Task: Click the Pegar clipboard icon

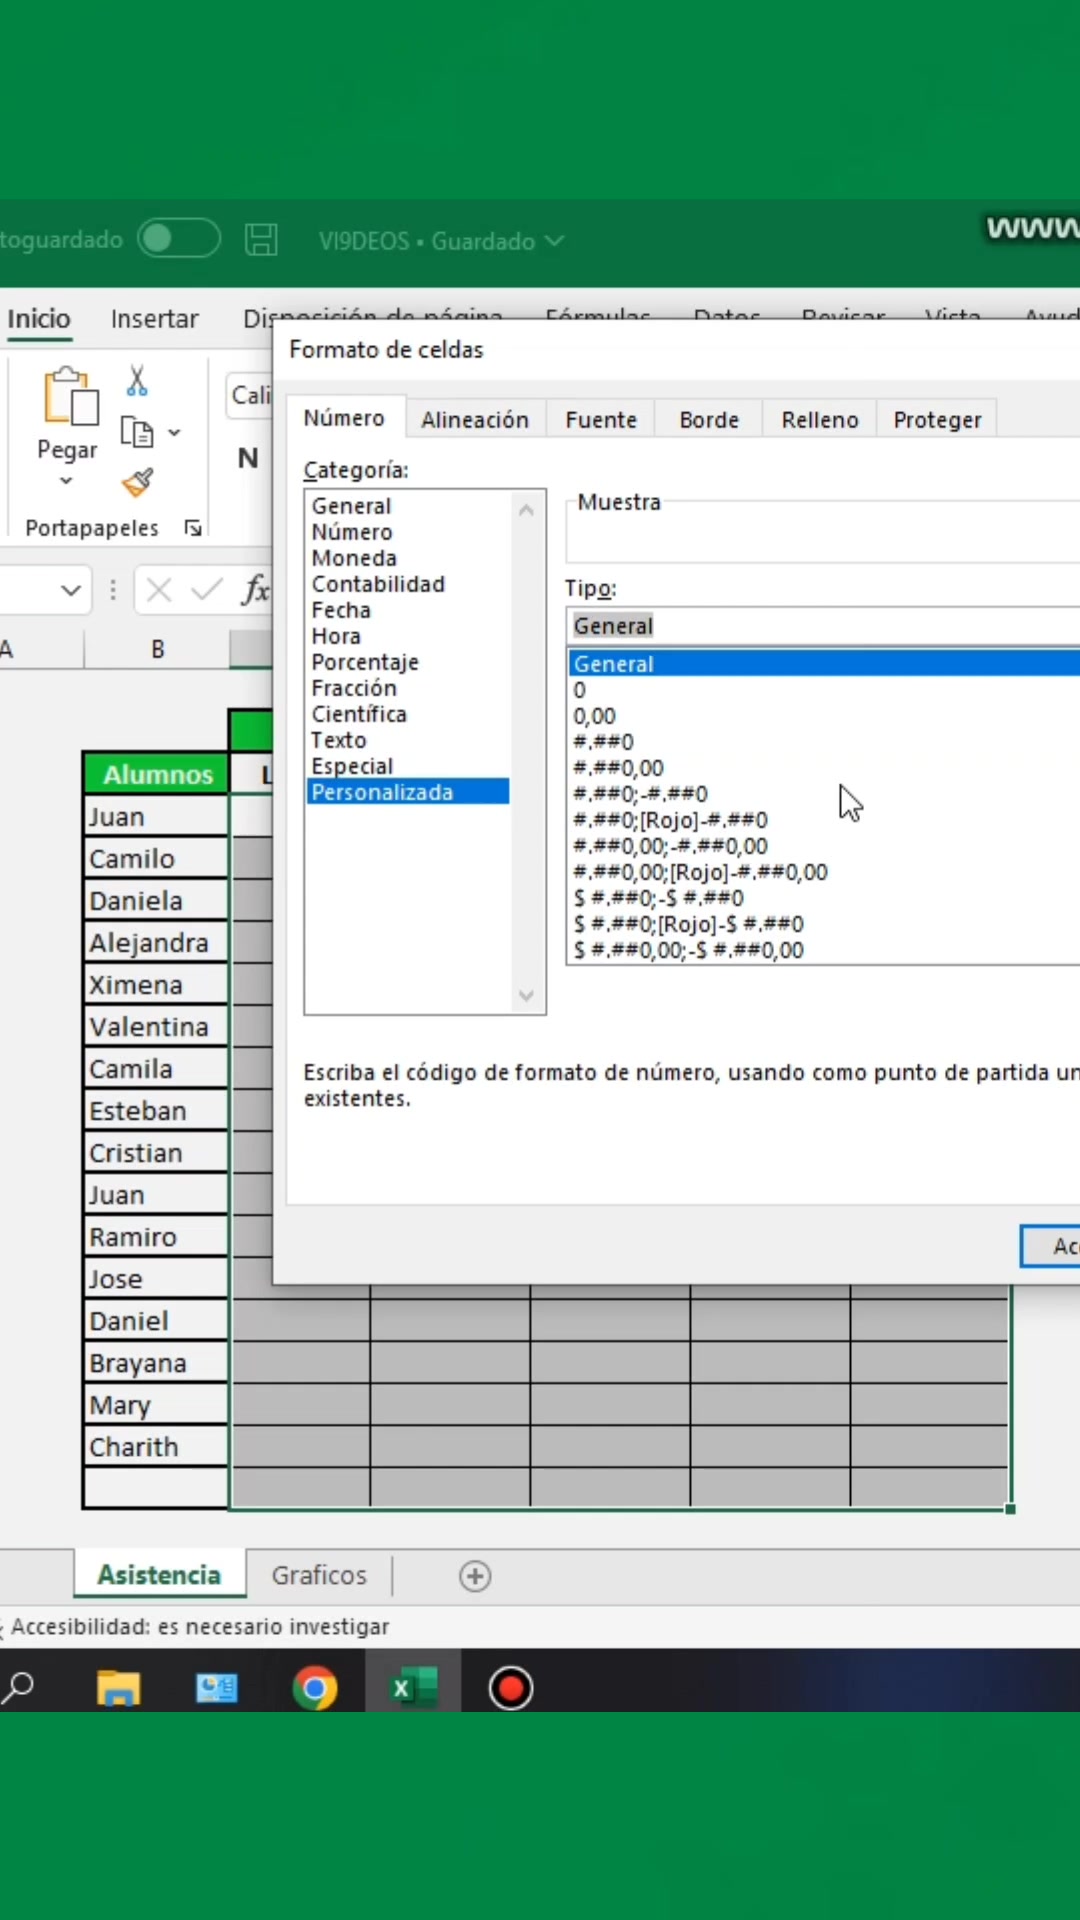Action: pos(70,396)
